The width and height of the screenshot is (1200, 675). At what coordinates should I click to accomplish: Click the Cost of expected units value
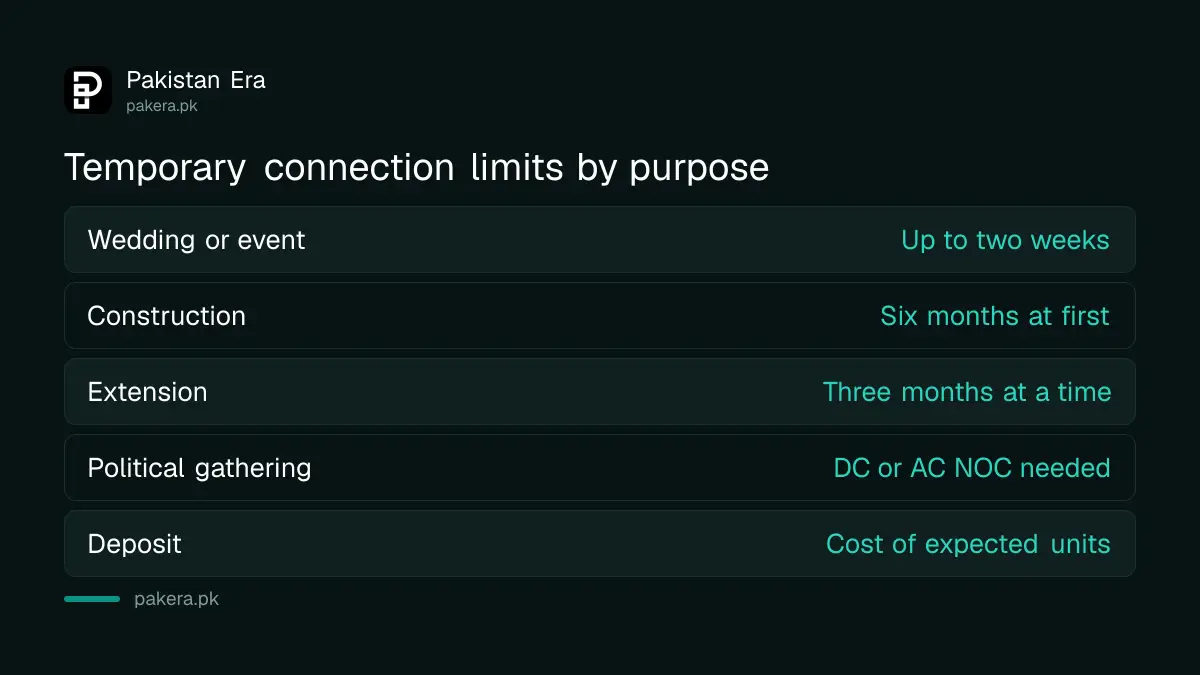tap(968, 544)
